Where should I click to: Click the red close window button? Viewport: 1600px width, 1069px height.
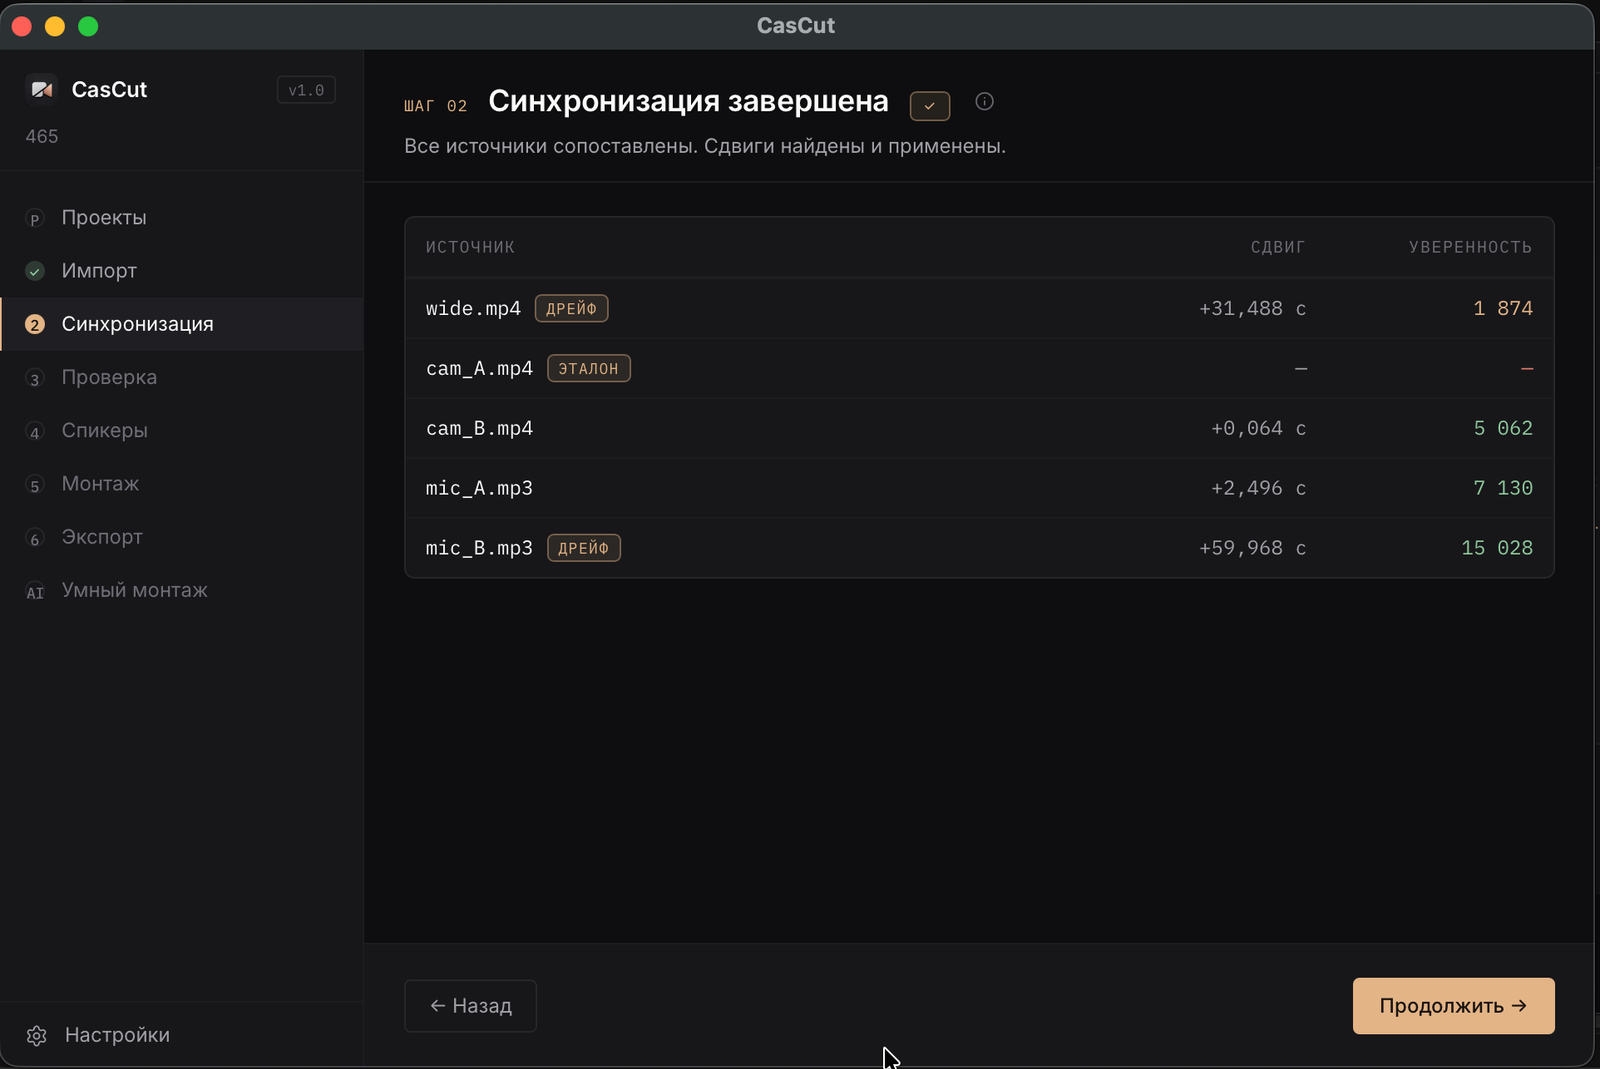22,26
